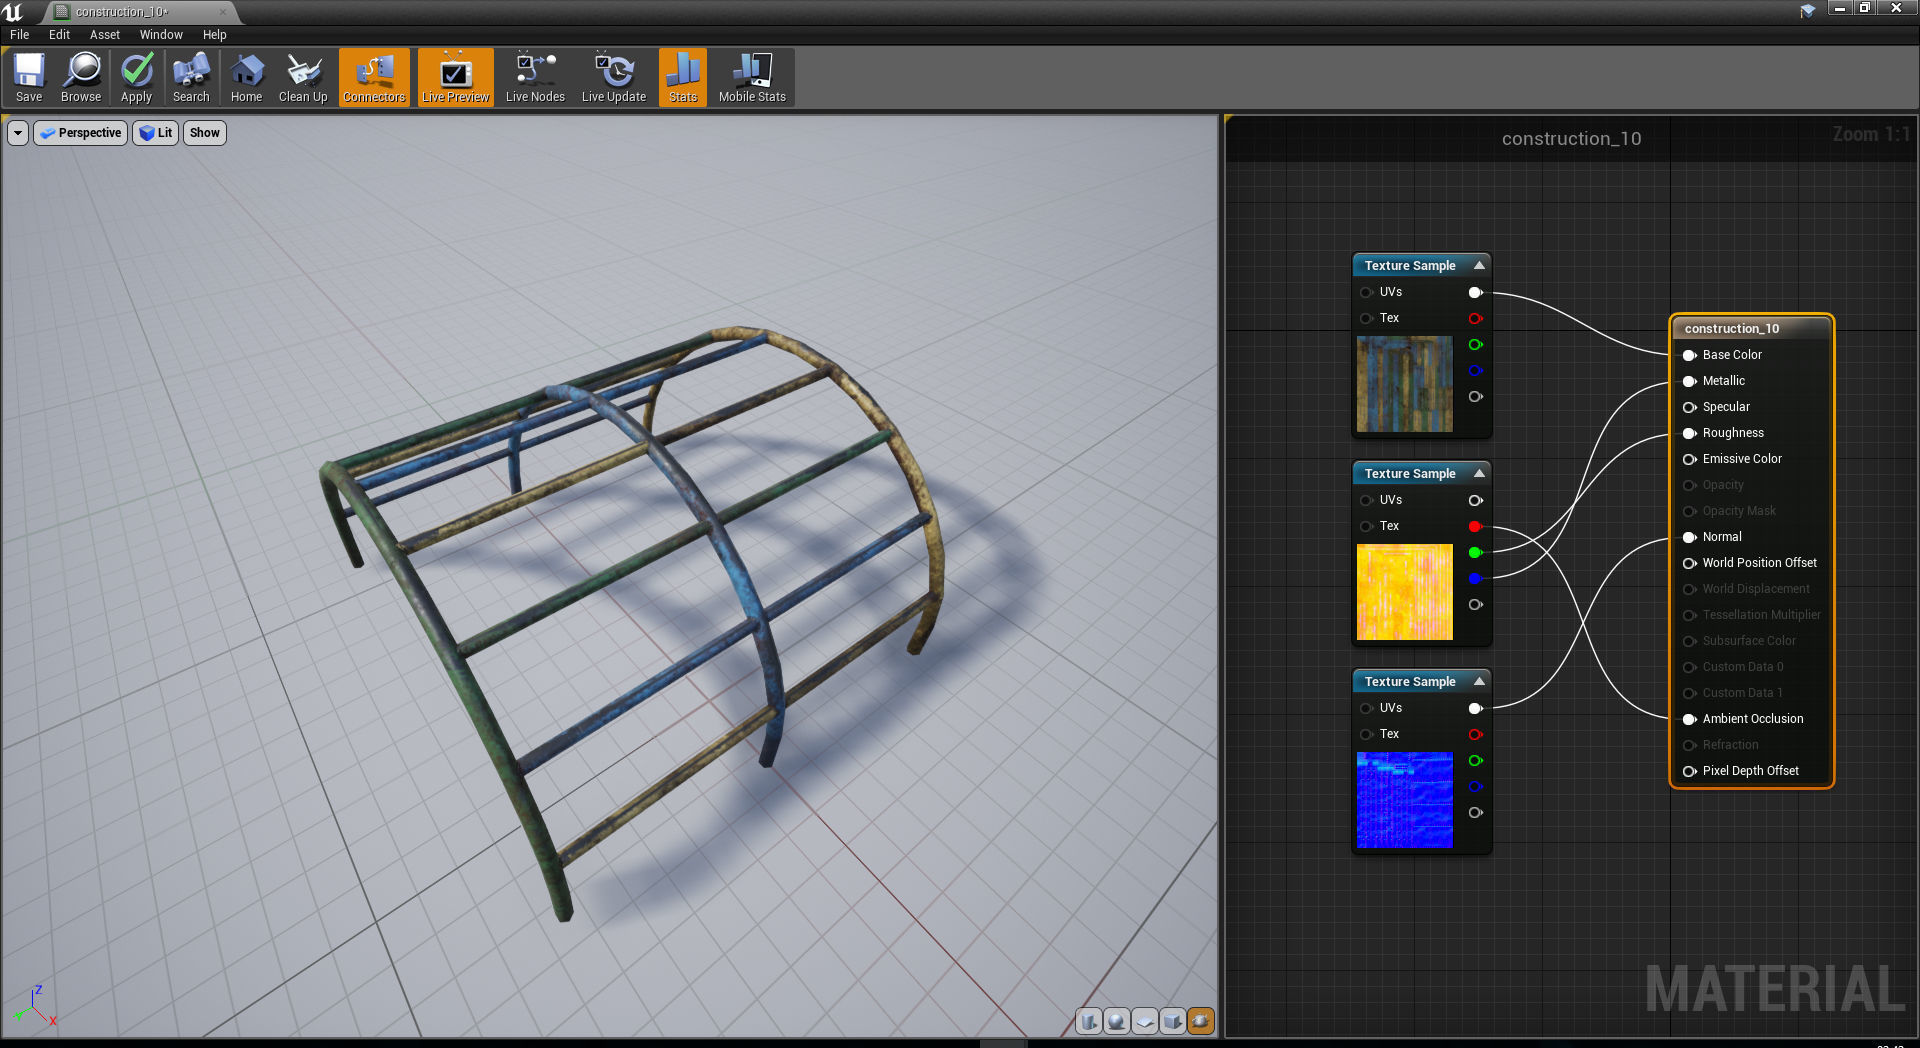Toggle Live Preview in the toolbar
Viewport: 1920px width, 1048px height.
click(x=456, y=78)
